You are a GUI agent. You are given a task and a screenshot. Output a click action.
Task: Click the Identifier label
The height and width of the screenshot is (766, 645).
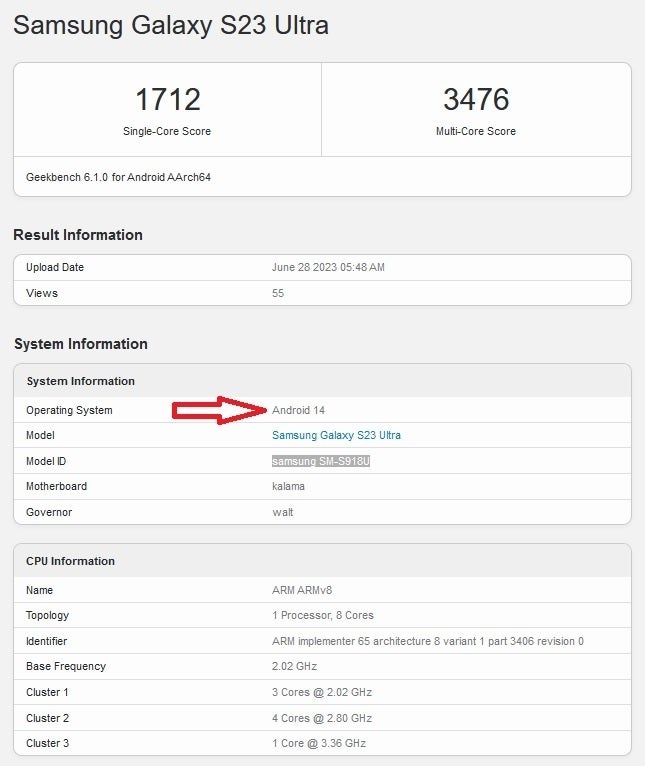click(46, 641)
